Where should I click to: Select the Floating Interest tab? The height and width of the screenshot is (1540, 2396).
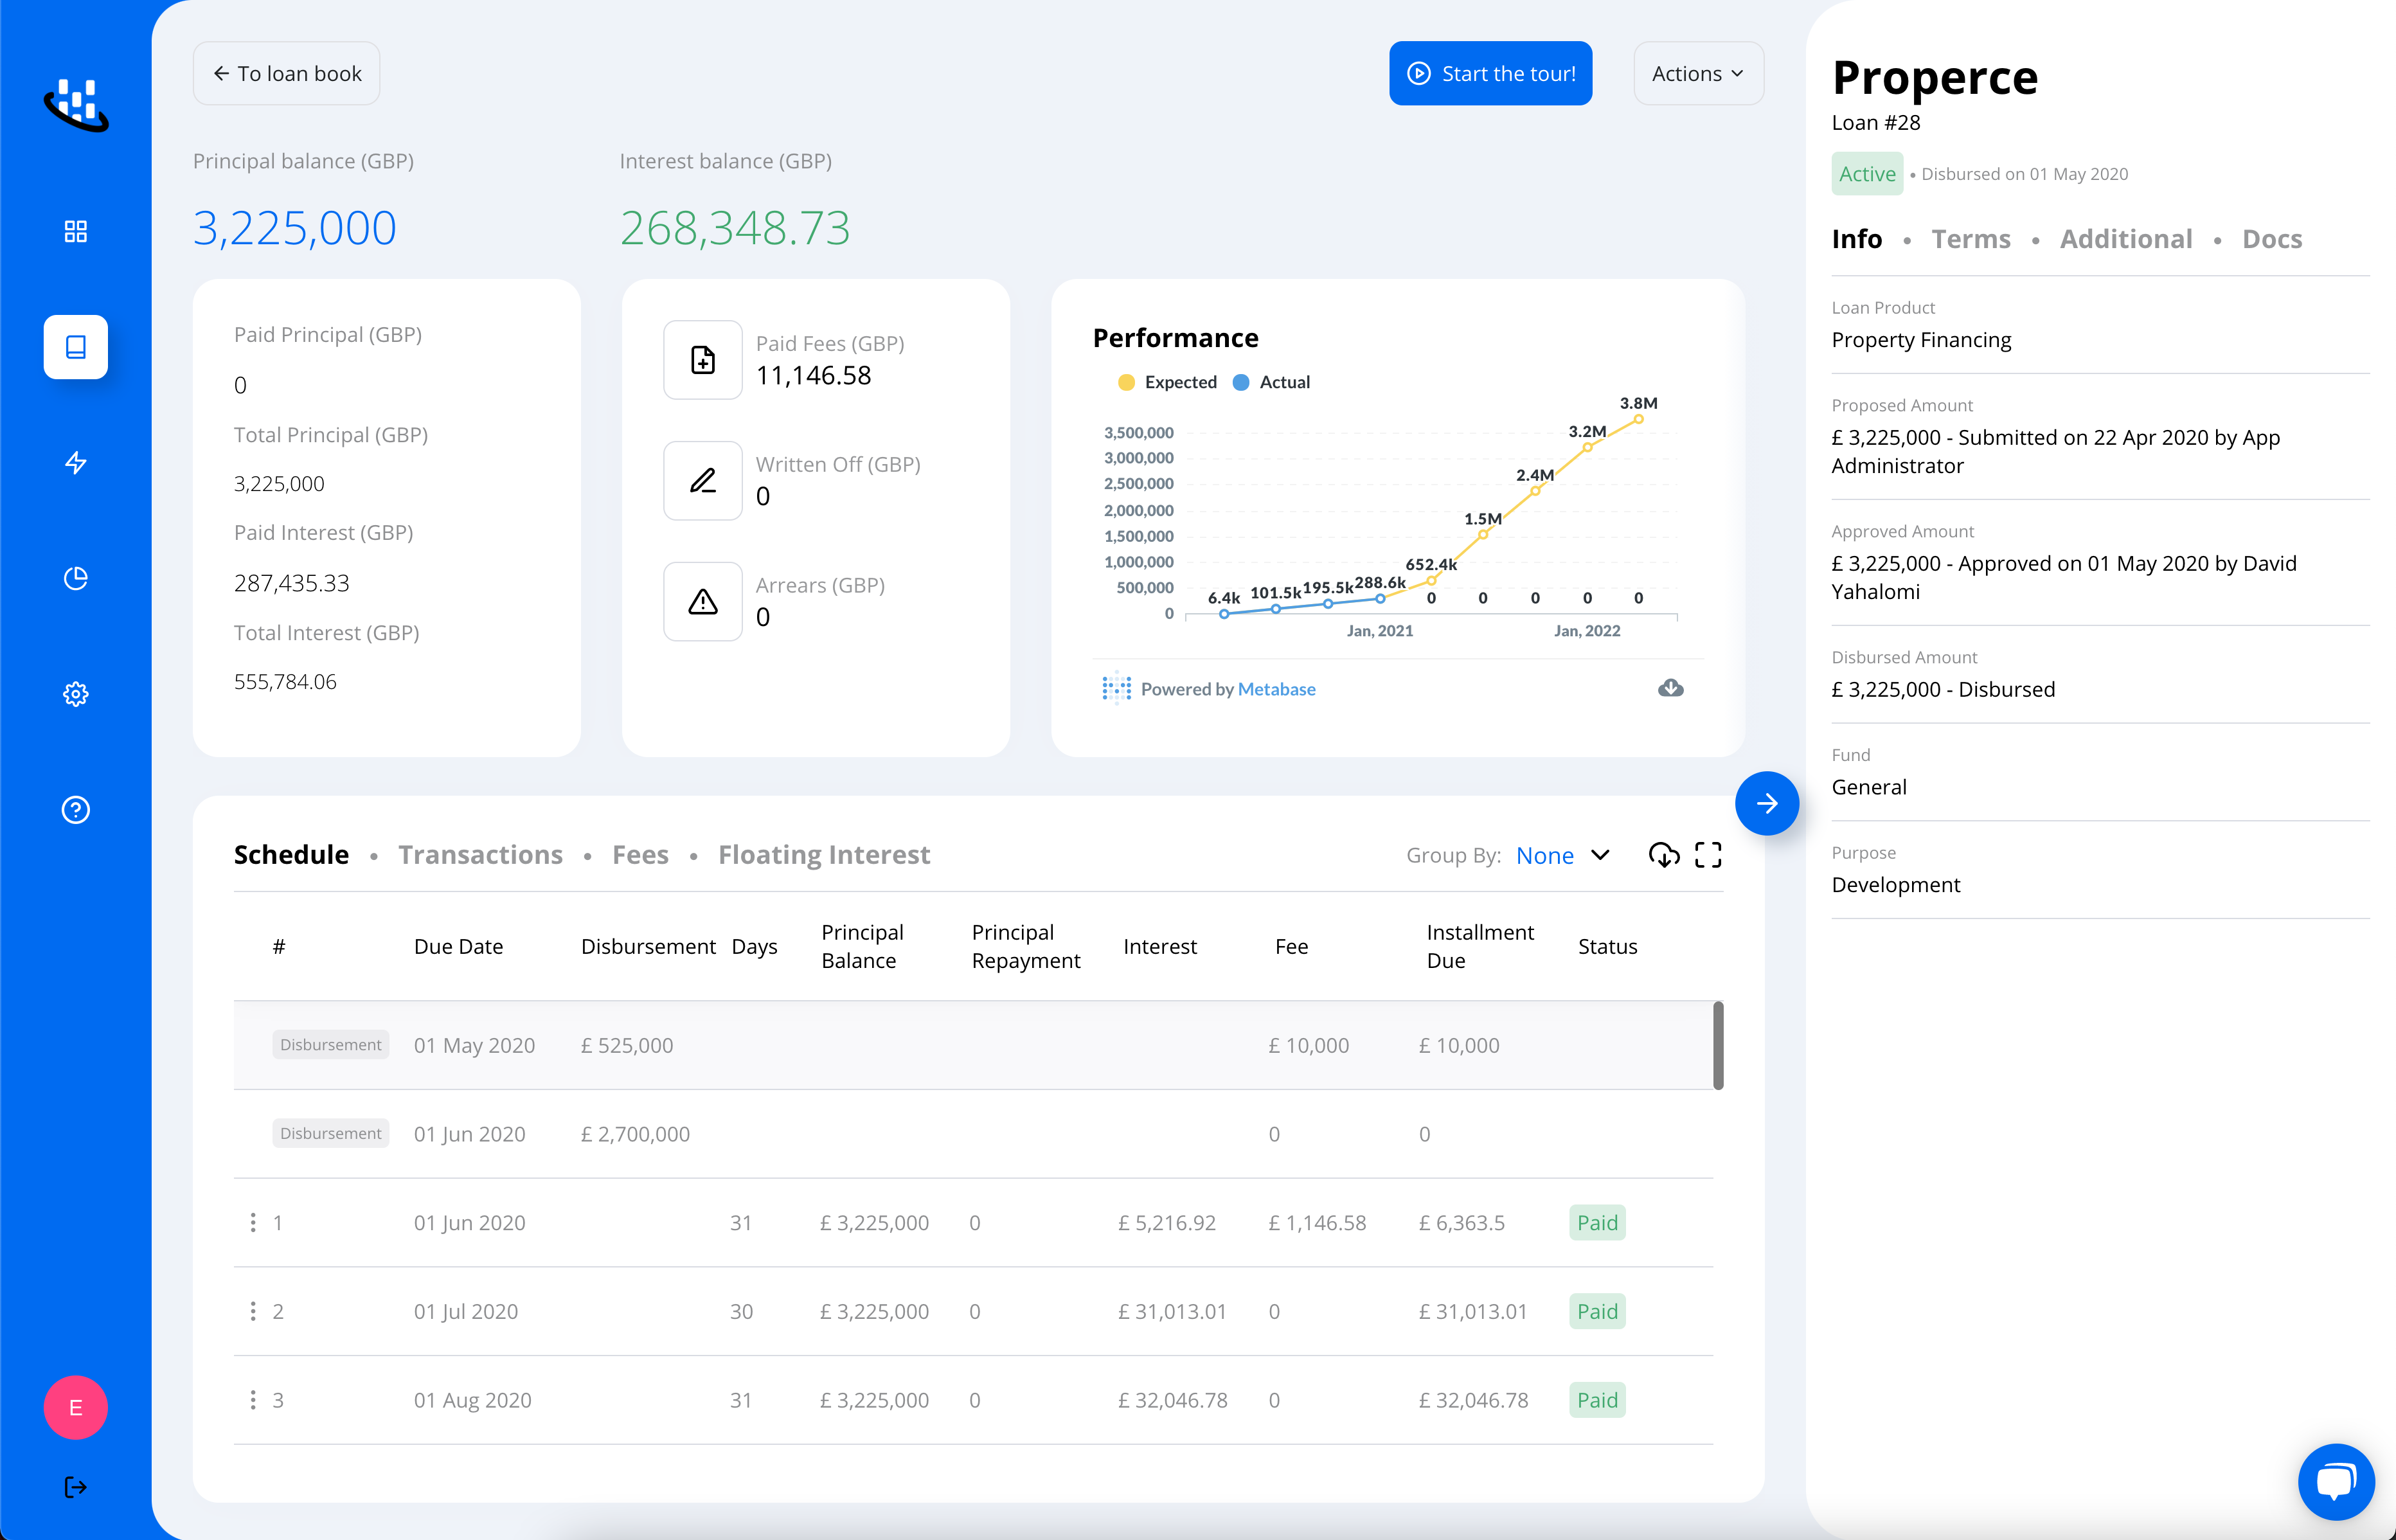point(824,854)
